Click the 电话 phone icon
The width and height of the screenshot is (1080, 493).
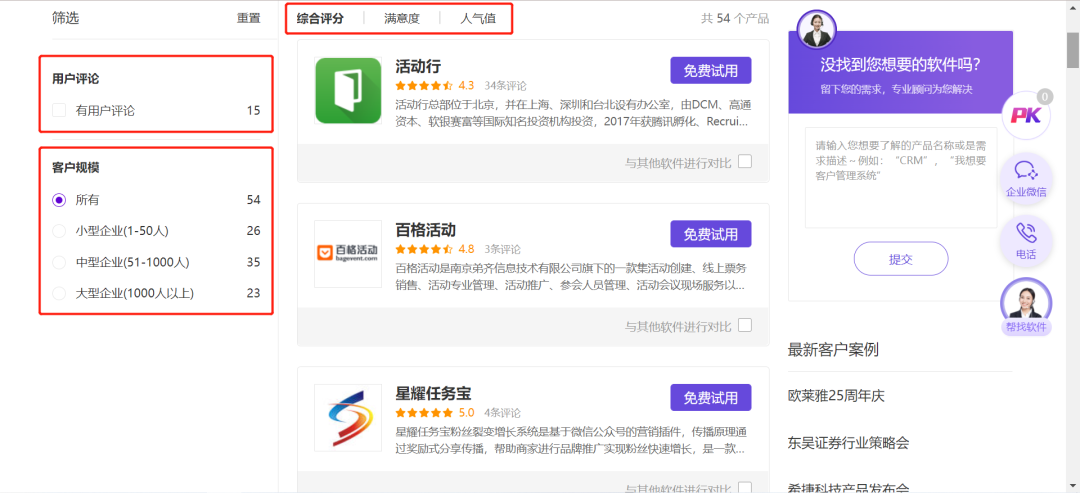click(x=1026, y=239)
